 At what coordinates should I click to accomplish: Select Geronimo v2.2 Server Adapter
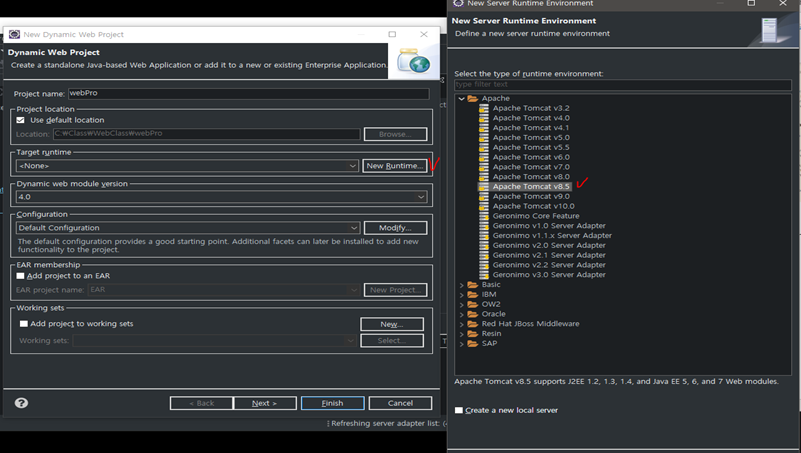tap(549, 265)
